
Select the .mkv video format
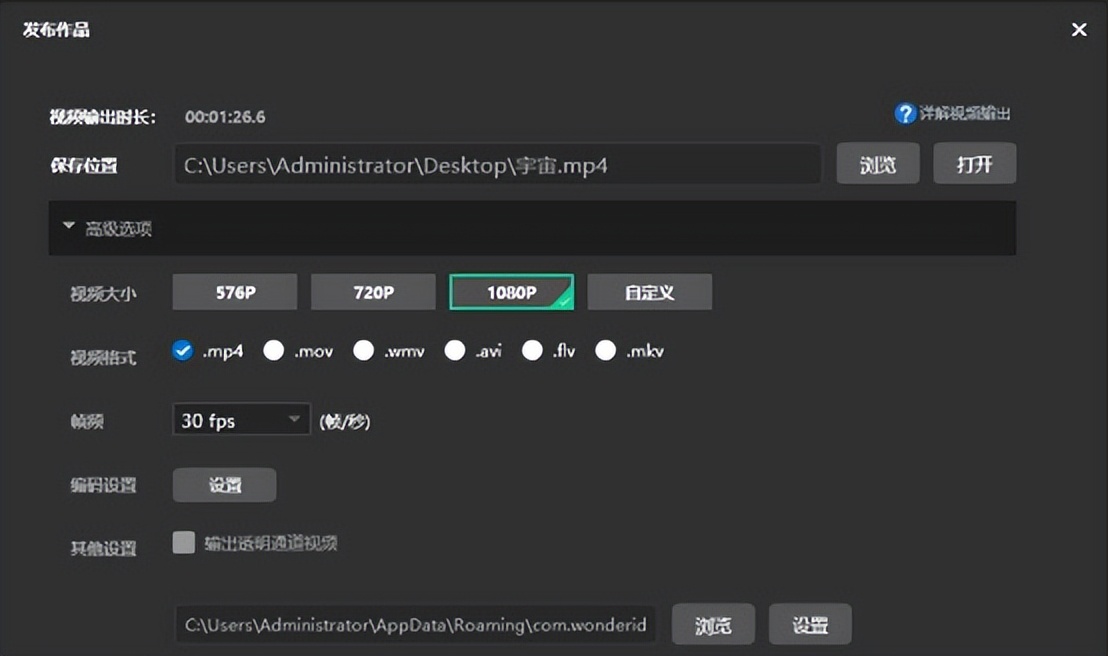coord(605,350)
